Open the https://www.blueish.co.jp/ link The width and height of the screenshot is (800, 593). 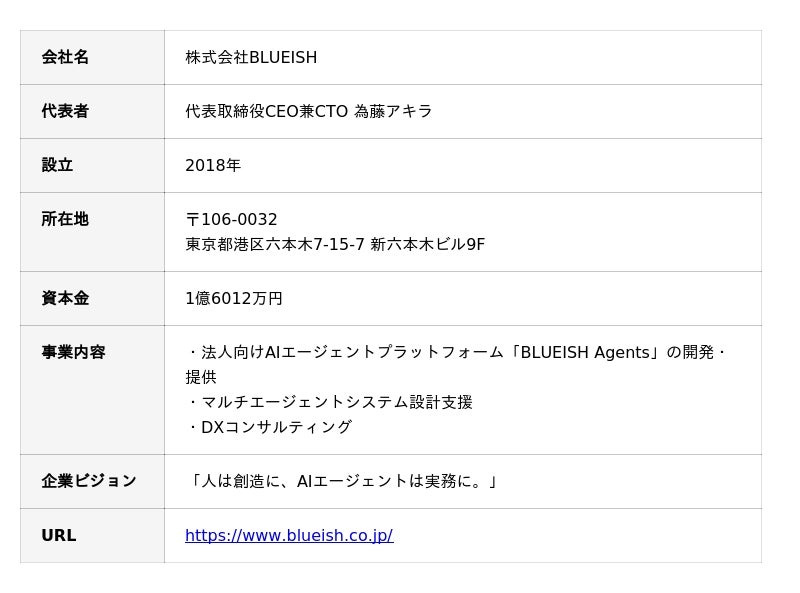tap(289, 535)
